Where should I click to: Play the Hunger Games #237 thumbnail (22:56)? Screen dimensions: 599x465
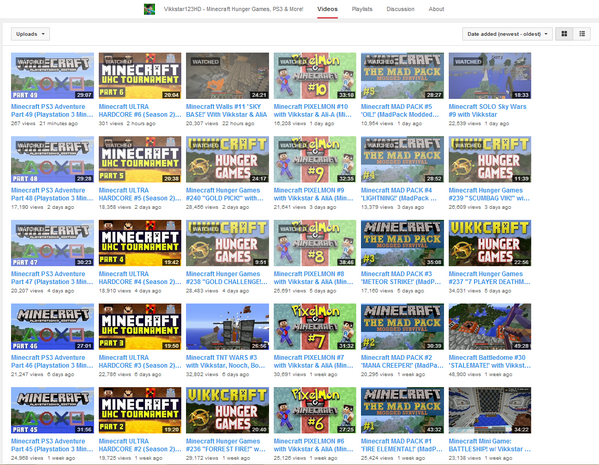pos(490,243)
